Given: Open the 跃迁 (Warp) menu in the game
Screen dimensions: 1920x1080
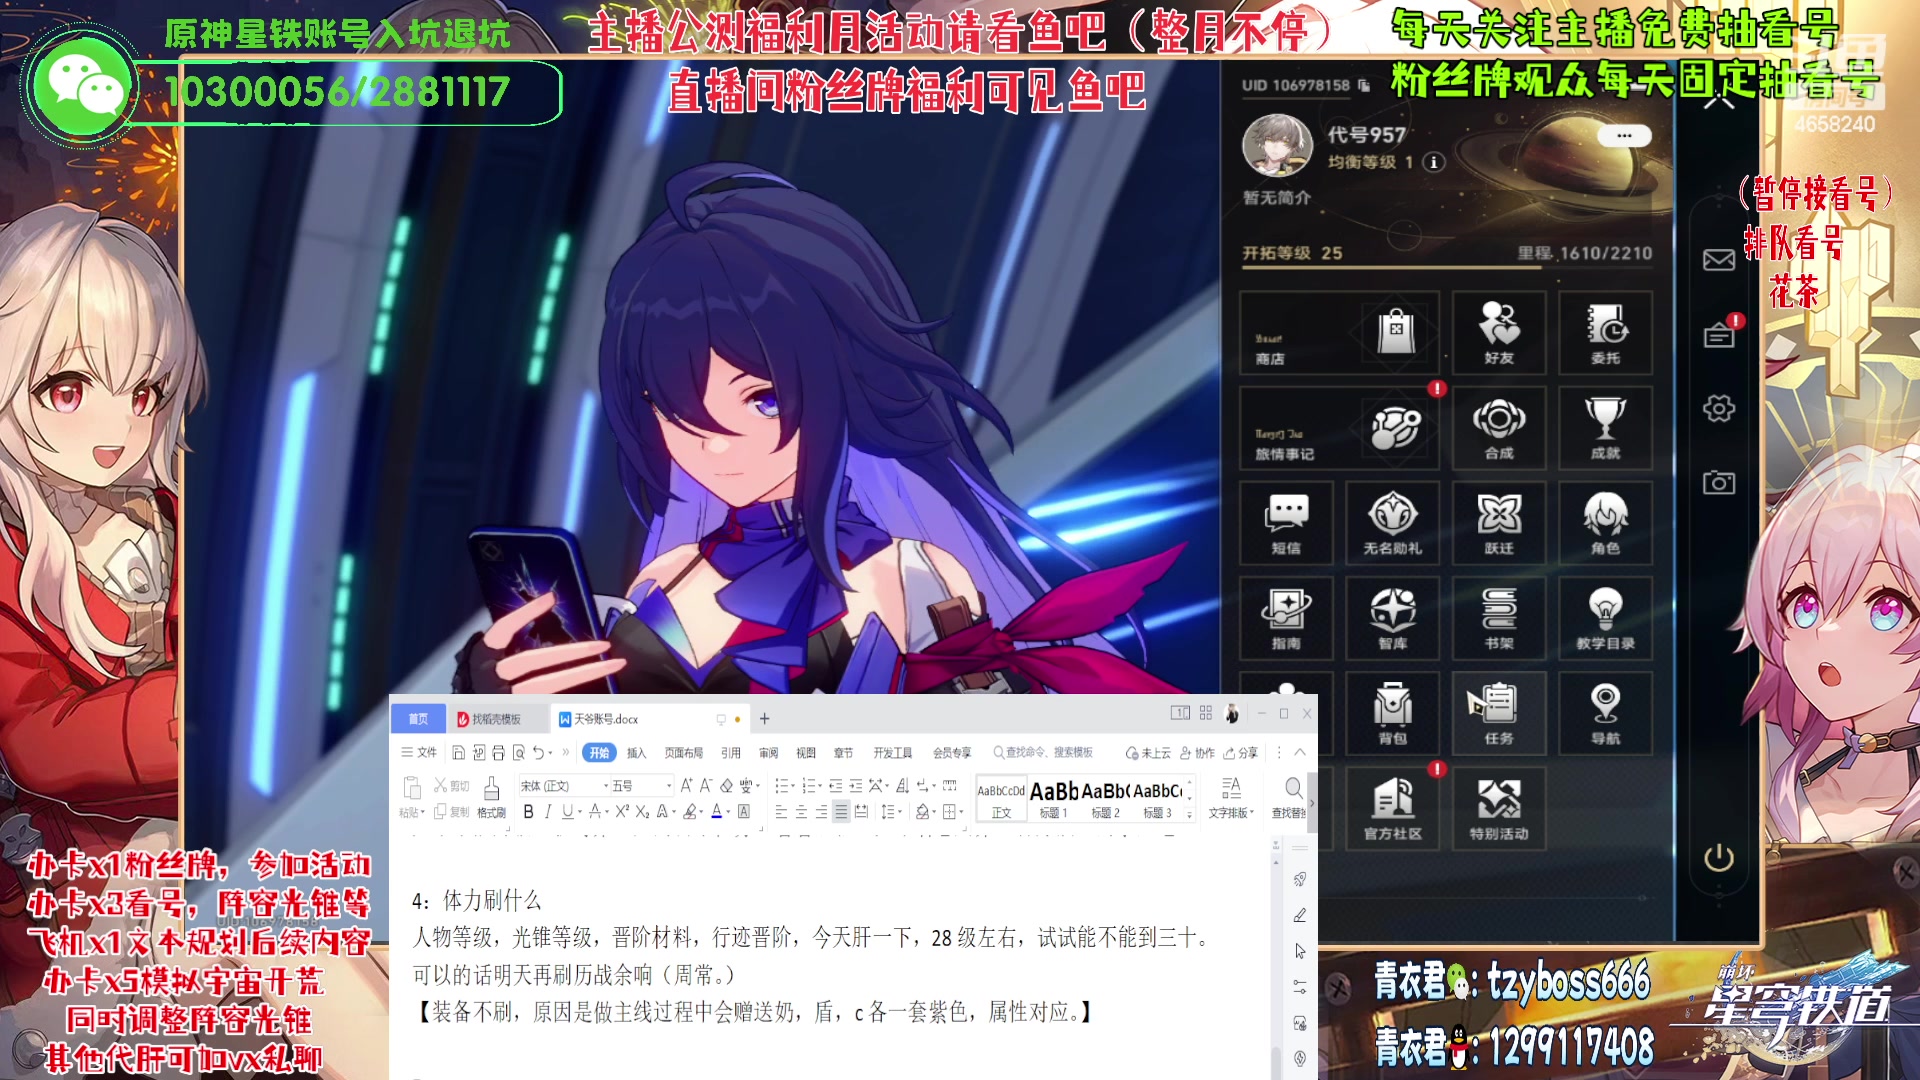Looking at the screenshot, I should point(1499,523).
